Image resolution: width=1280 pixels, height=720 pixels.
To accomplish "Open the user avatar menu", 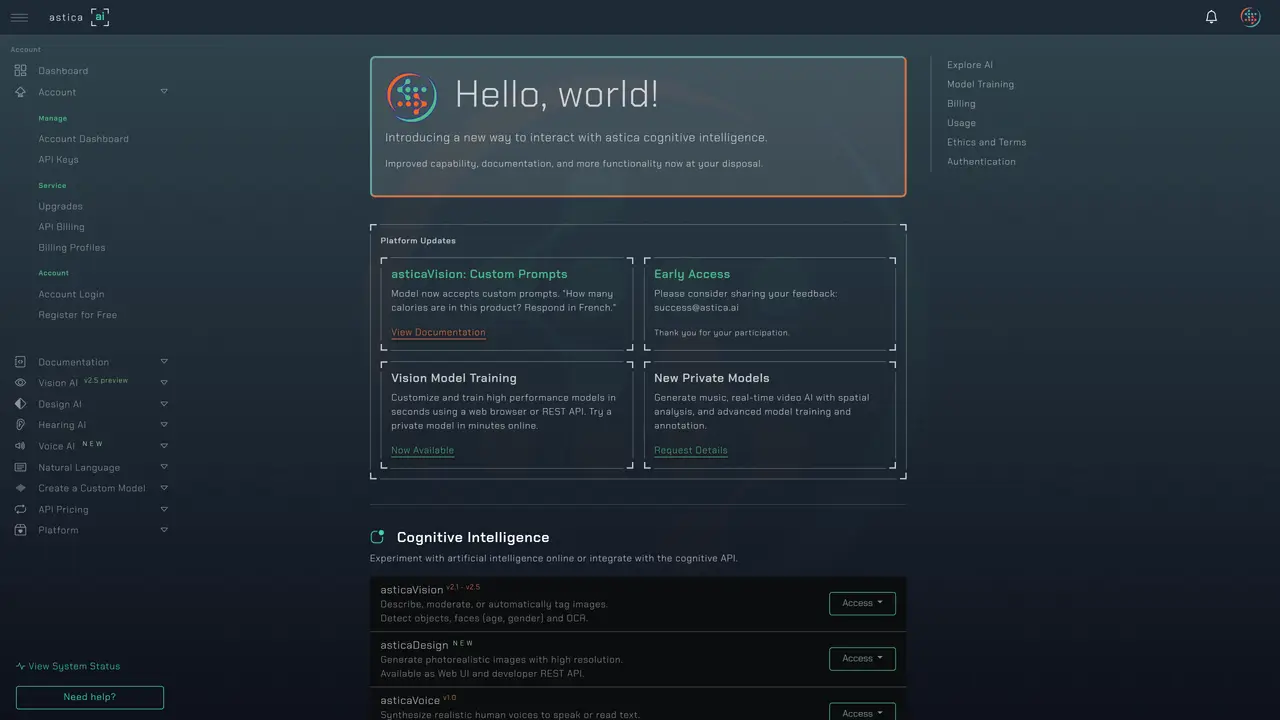I will [x=1250, y=17].
